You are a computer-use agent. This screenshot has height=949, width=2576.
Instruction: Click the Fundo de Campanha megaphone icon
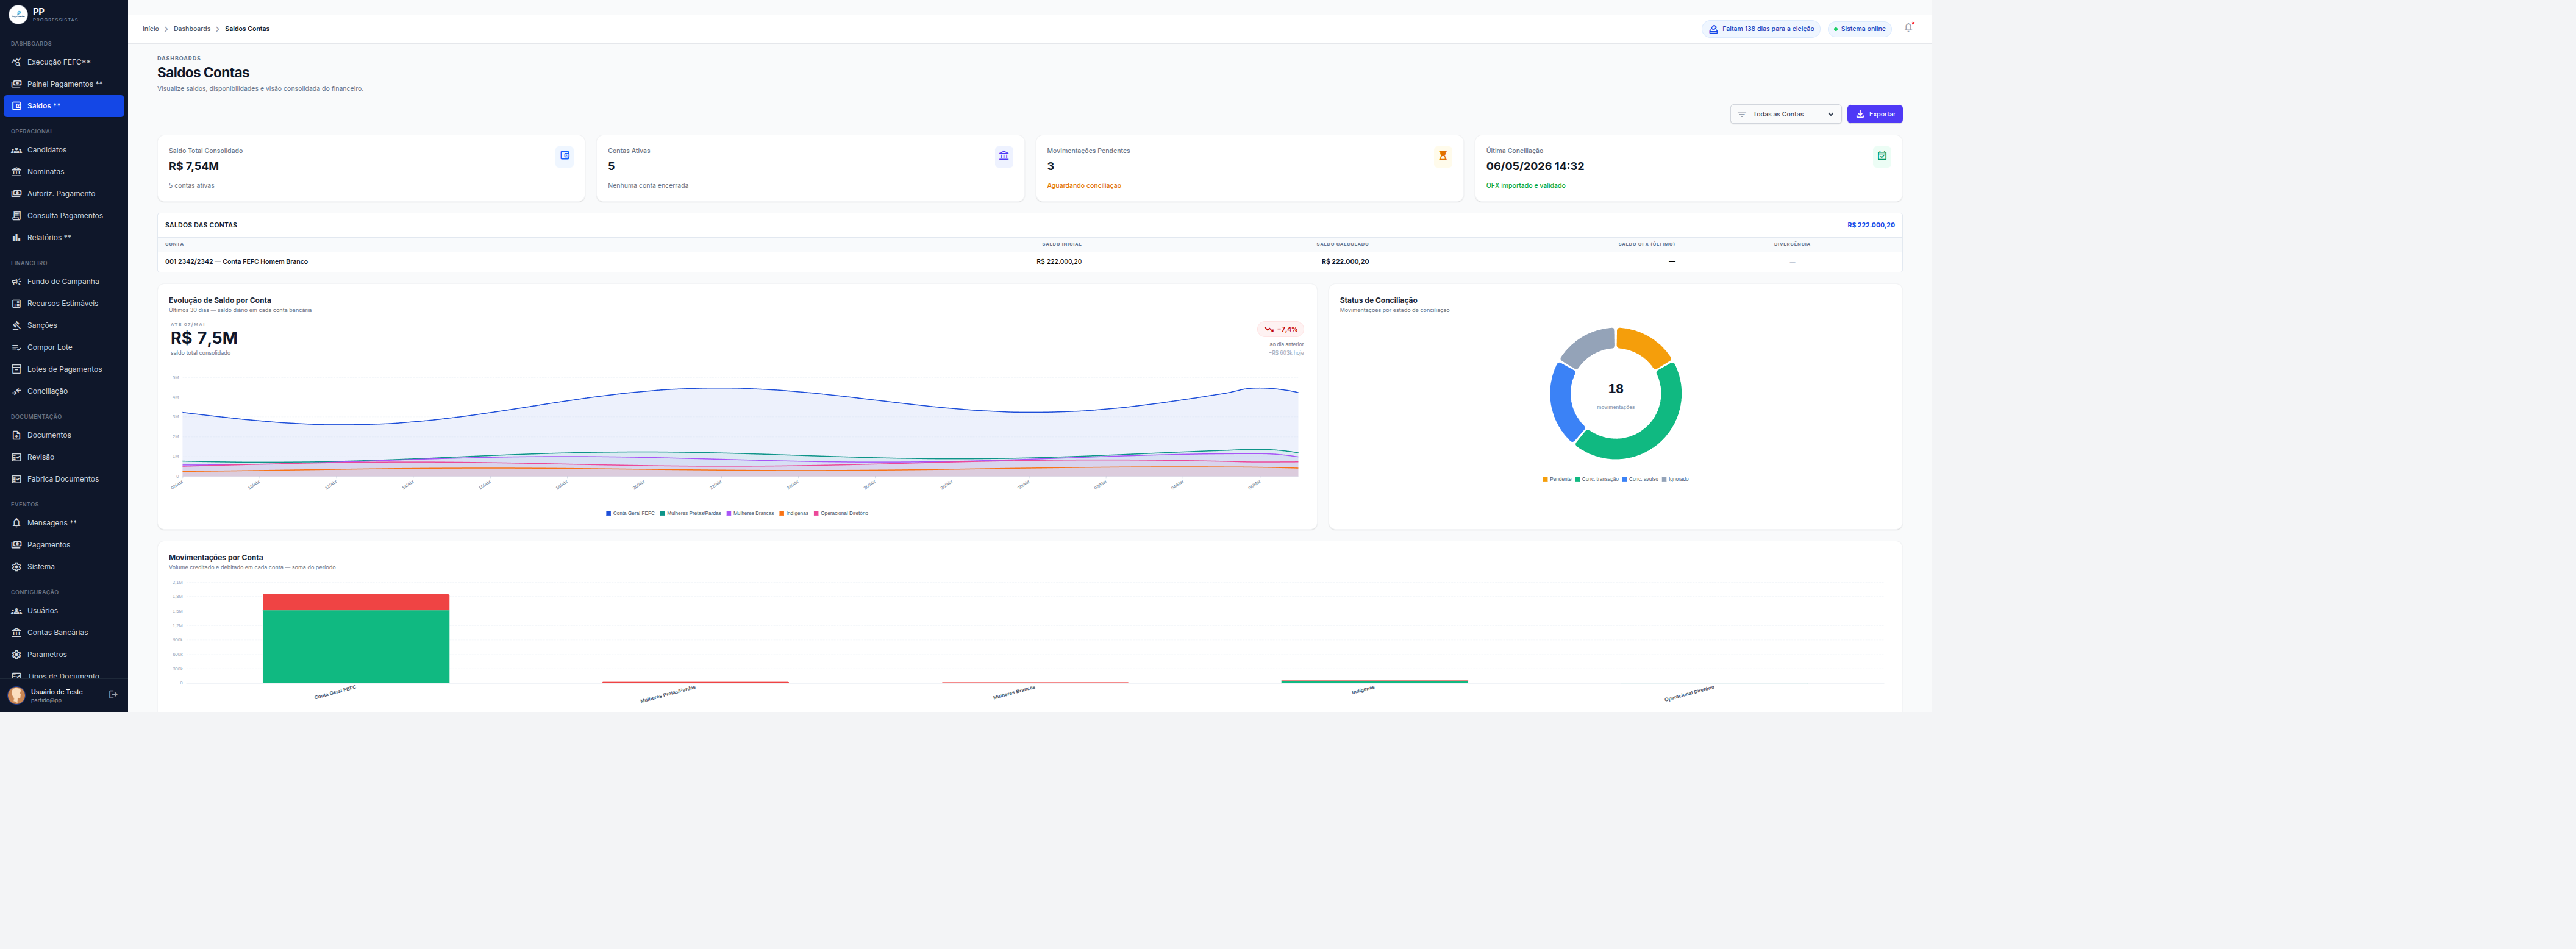pyautogui.click(x=16, y=282)
